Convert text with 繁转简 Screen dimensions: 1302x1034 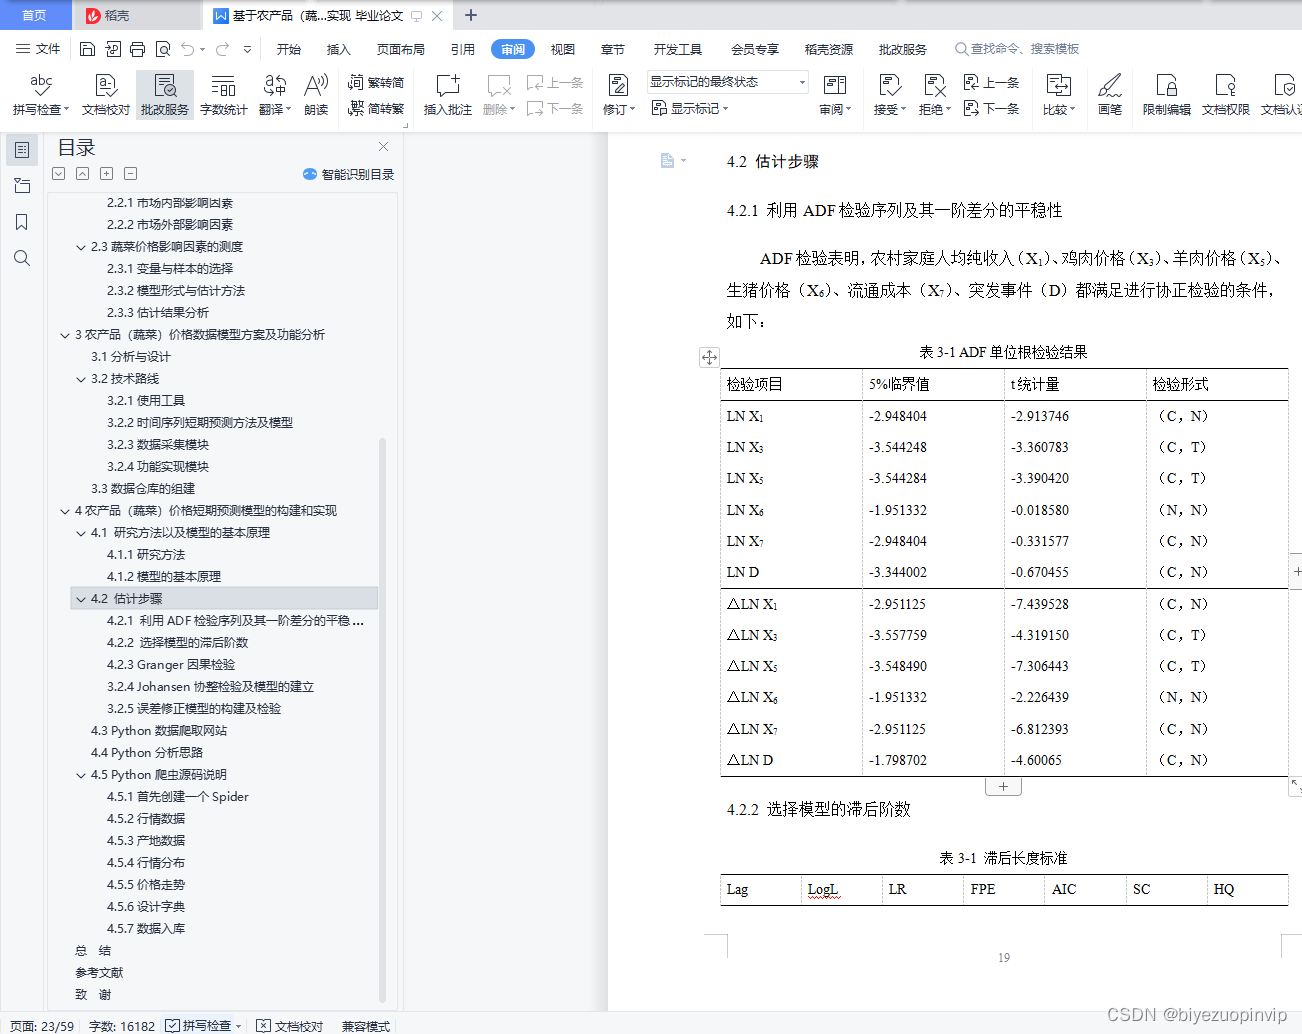(x=376, y=83)
